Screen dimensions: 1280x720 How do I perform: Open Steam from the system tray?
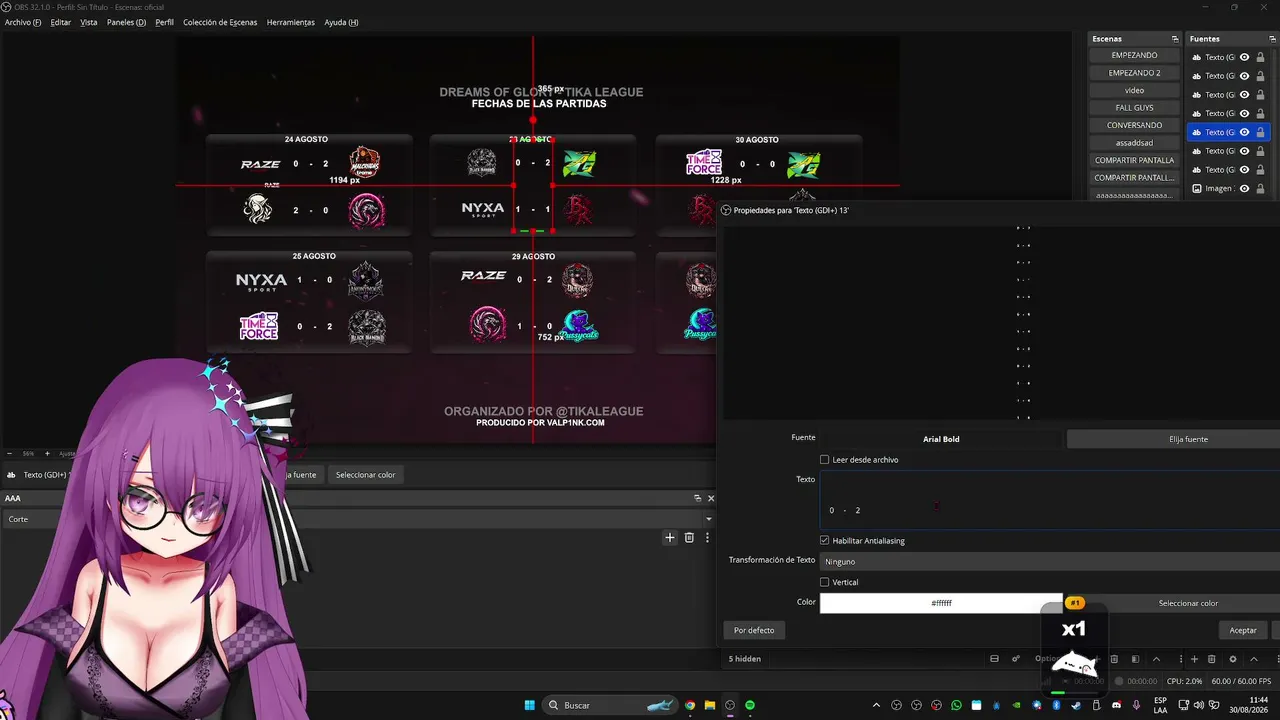[1076, 705]
